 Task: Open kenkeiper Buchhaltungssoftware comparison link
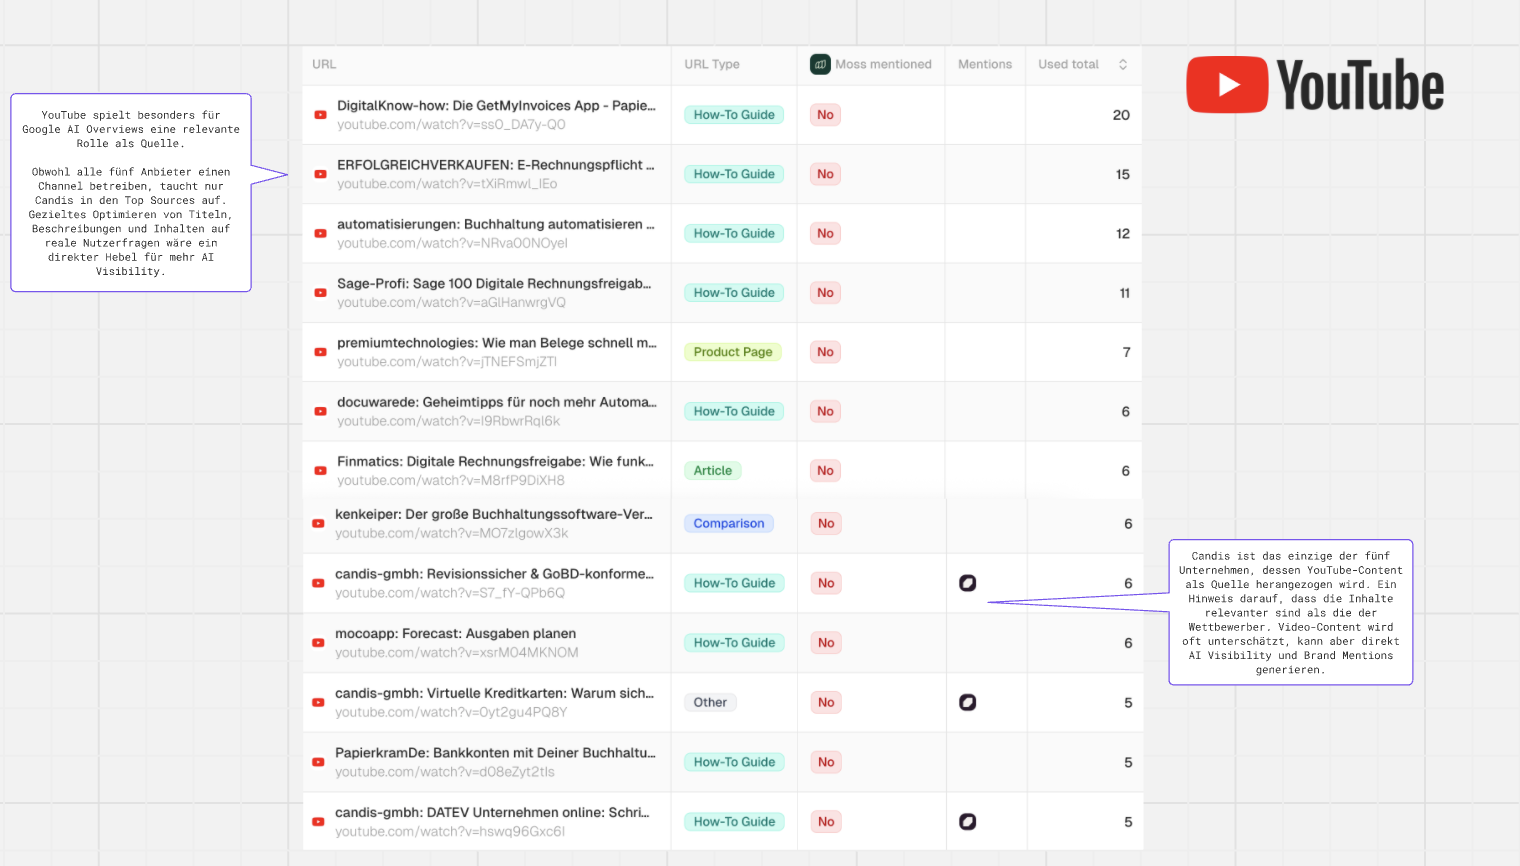493,514
